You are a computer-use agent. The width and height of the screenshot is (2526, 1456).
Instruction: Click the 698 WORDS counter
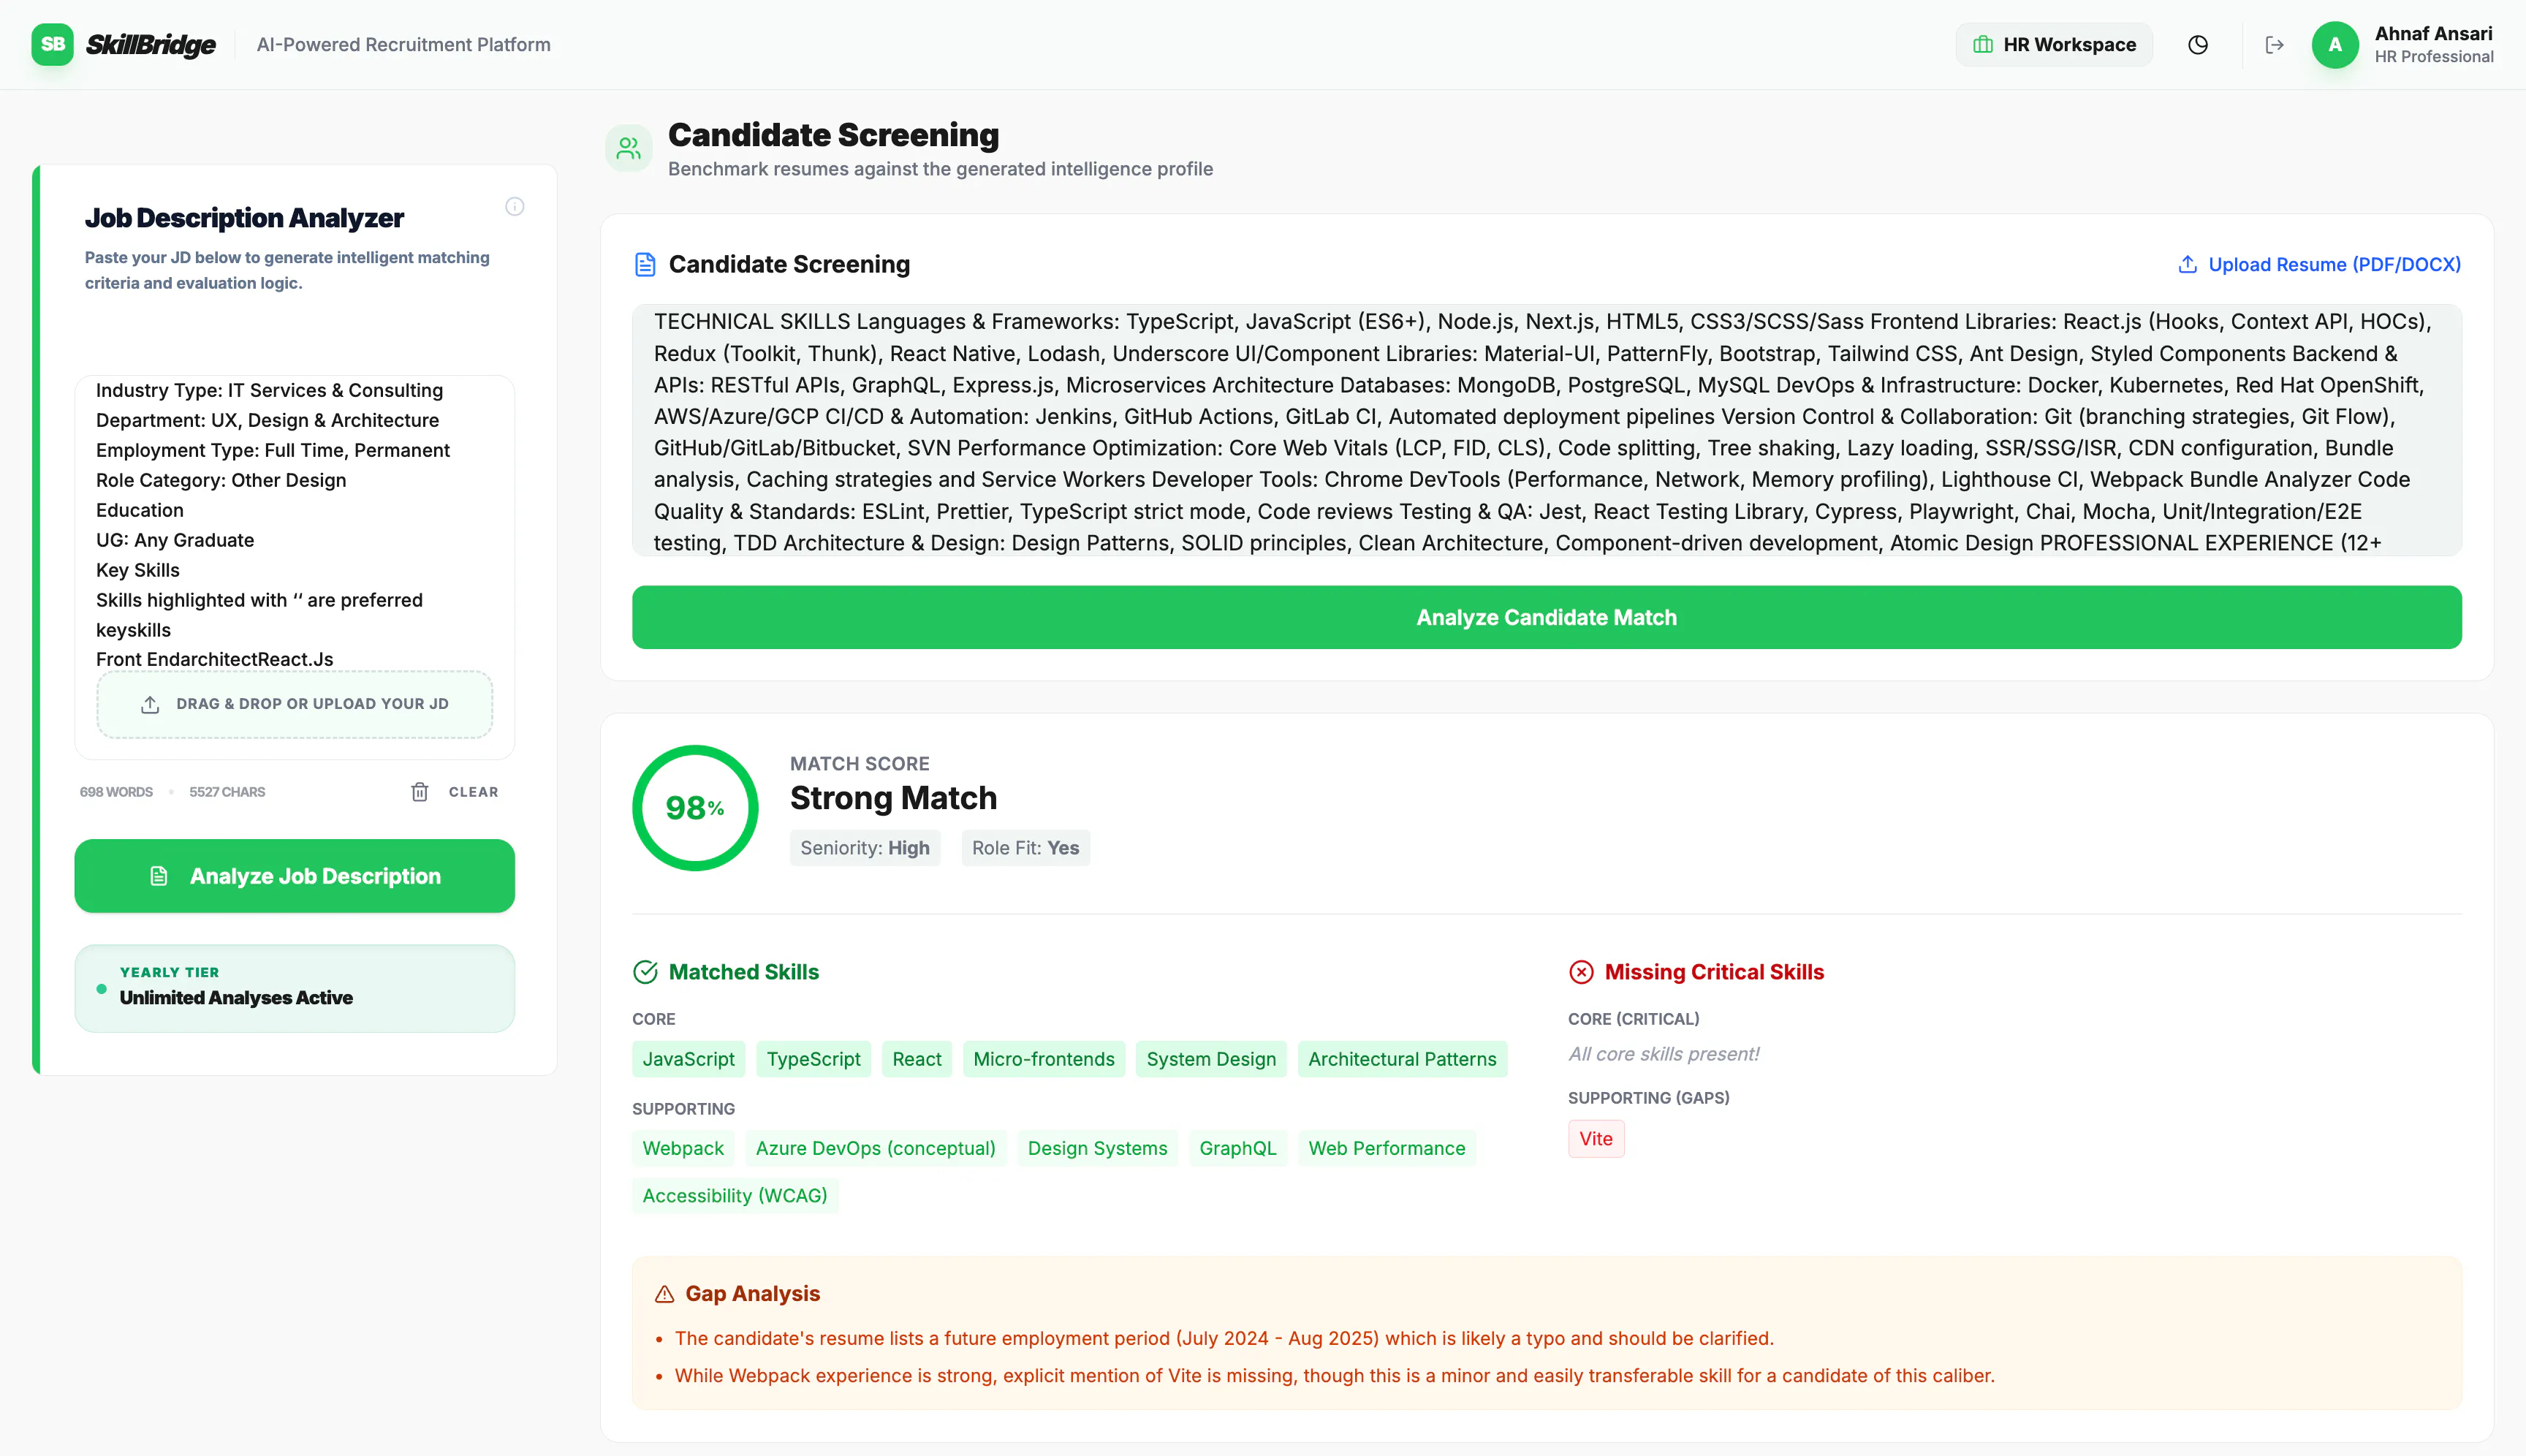[x=116, y=792]
